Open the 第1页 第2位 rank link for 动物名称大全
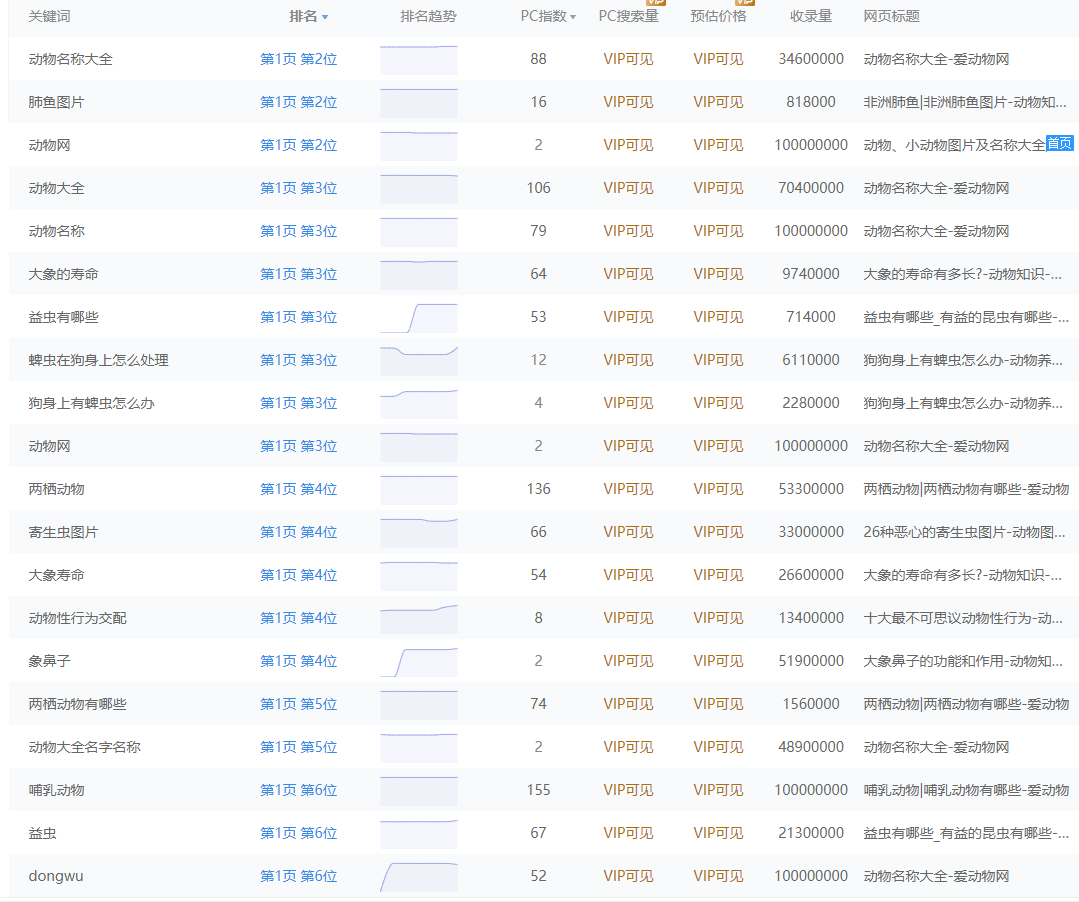 pos(299,59)
